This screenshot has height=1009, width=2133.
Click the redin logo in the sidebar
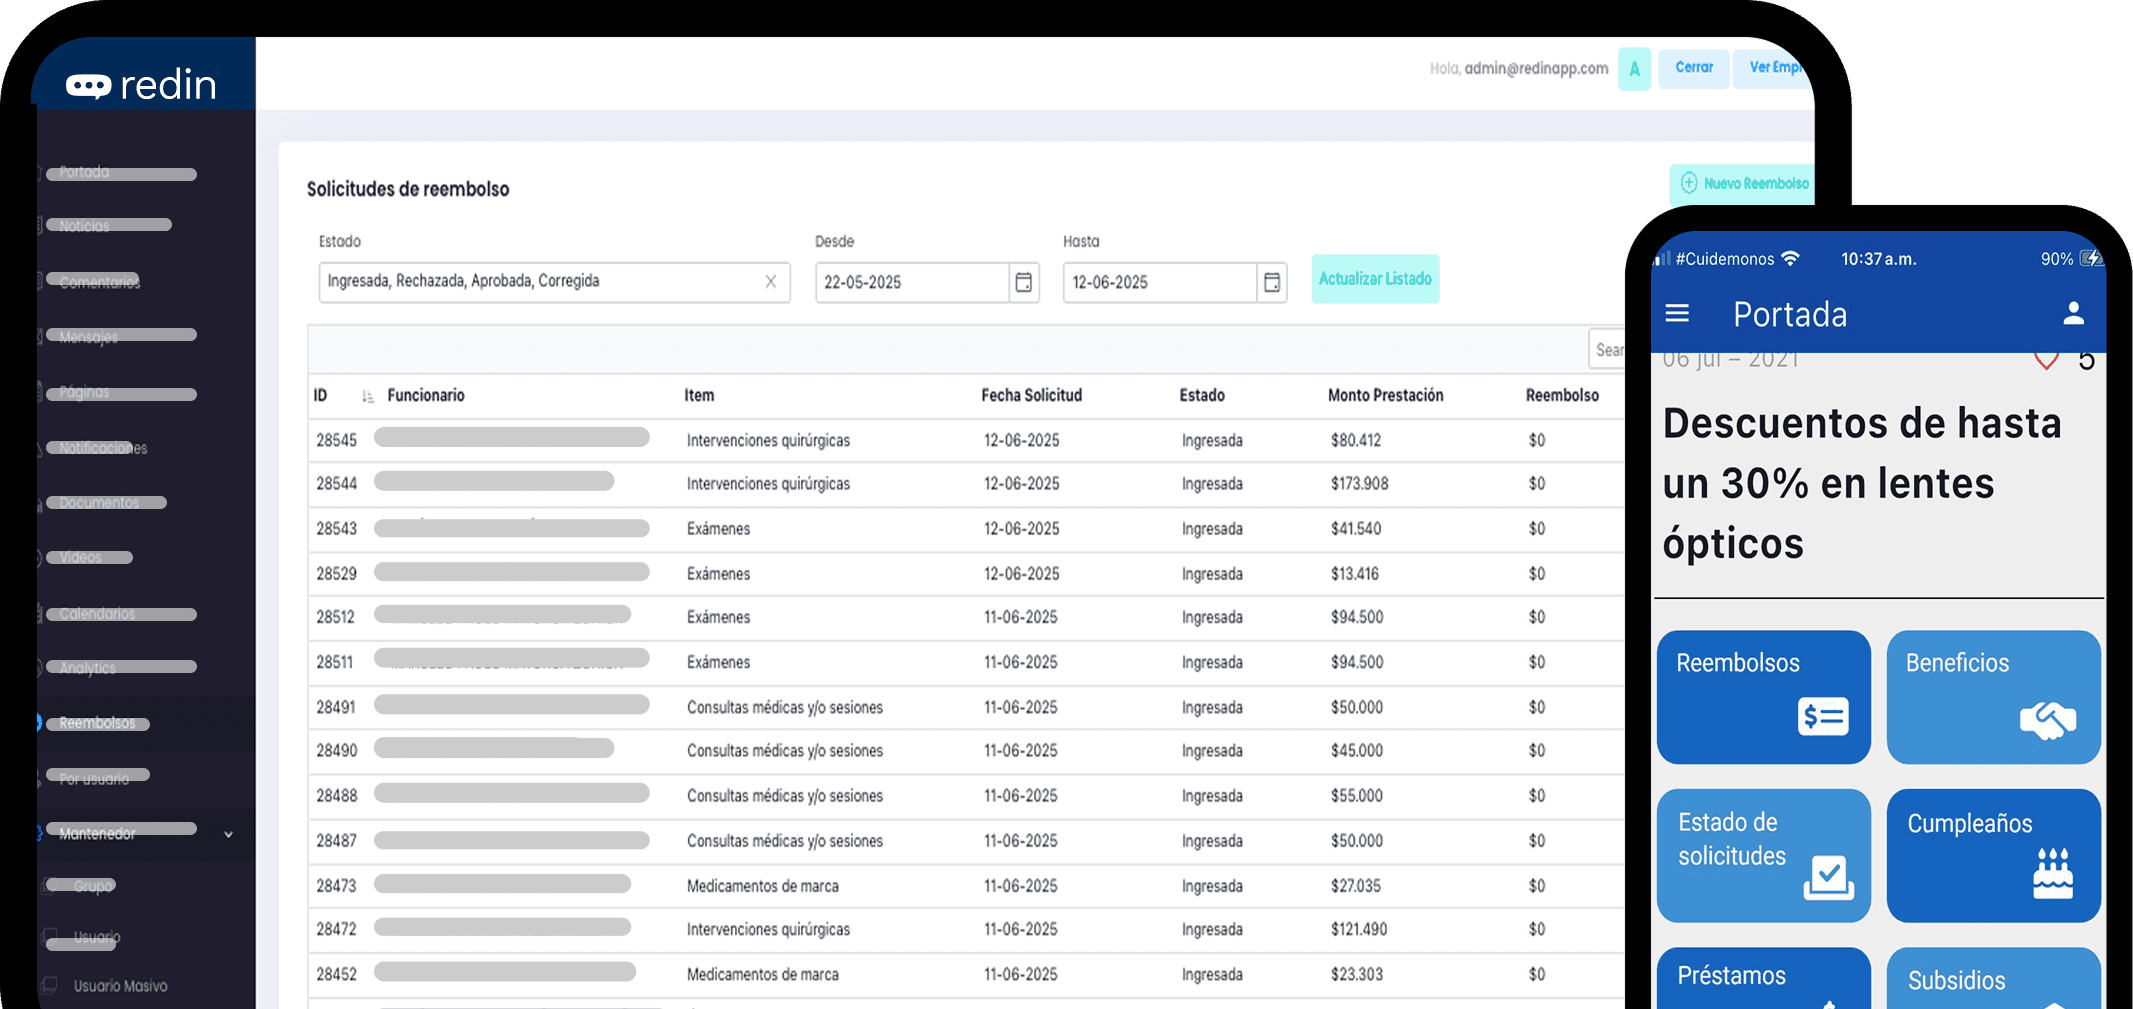pyautogui.click(x=141, y=85)
